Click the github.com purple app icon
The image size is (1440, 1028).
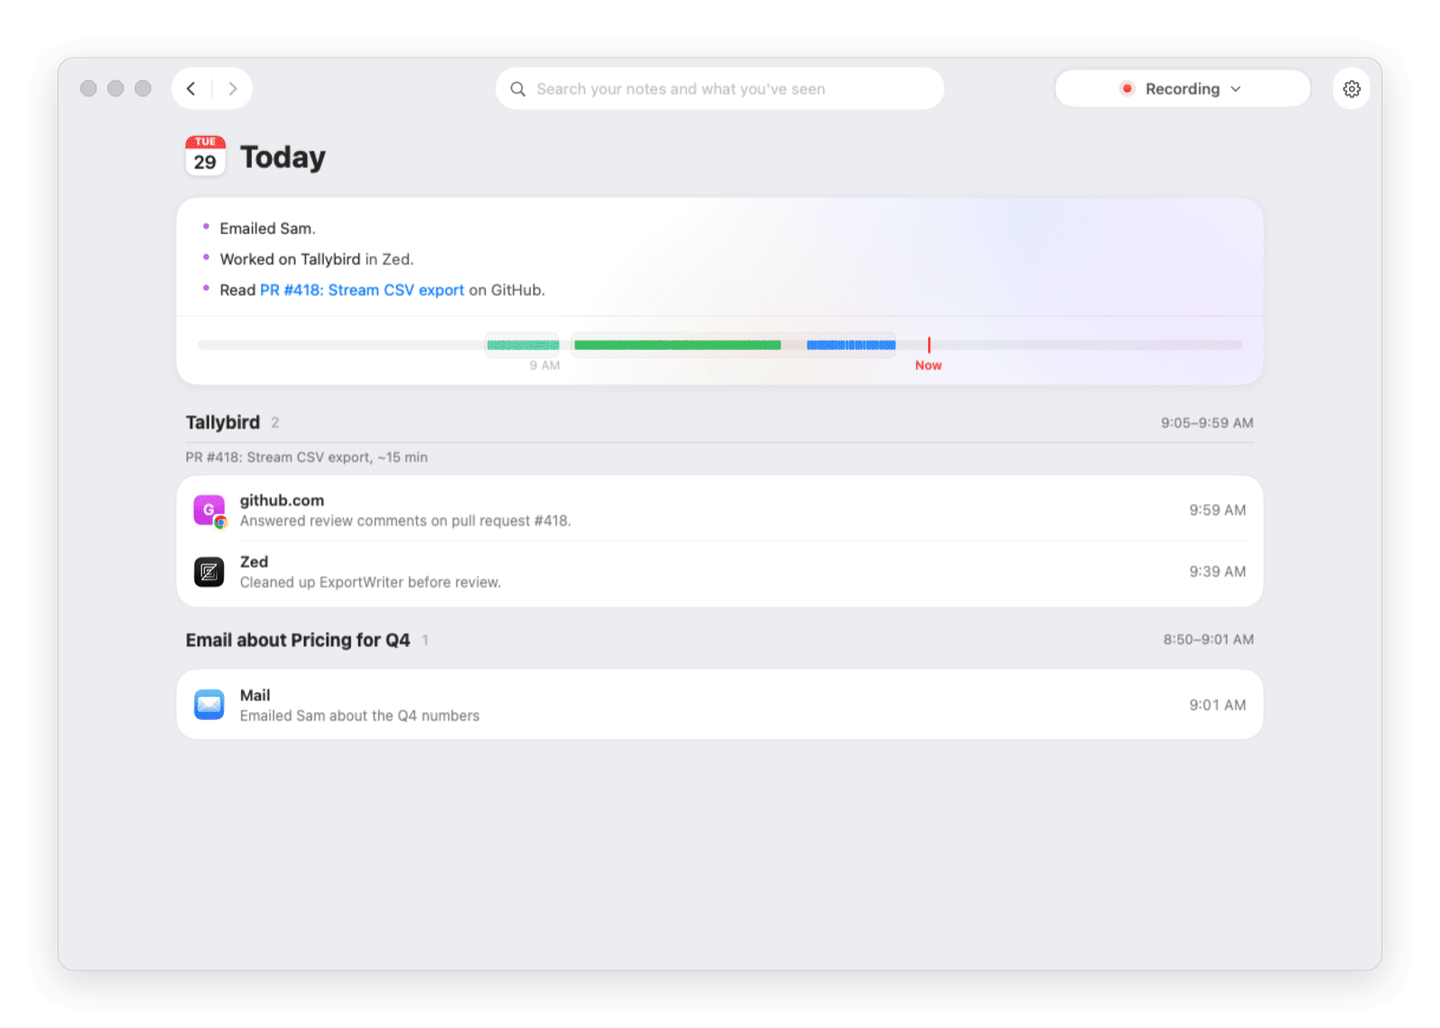tap(209, 510)
